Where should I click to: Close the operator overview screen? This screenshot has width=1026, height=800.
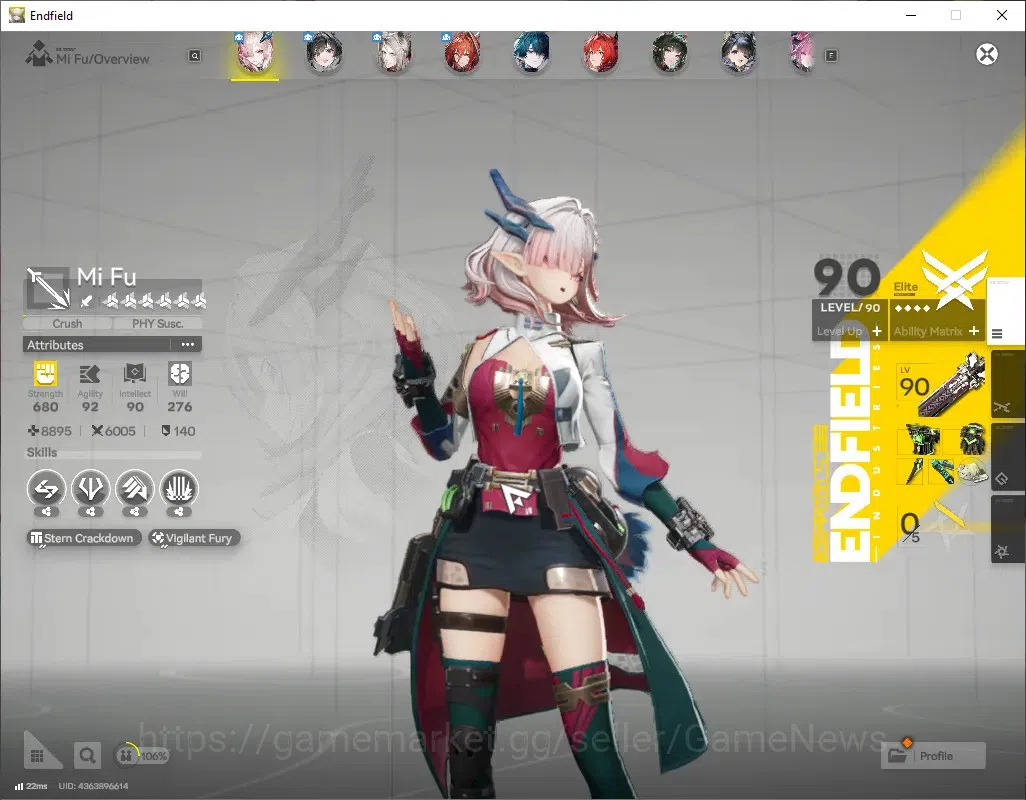point(987,54)
